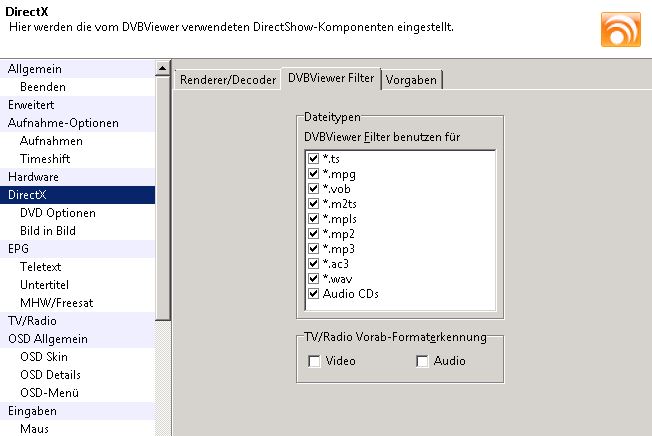Toggle the *.m2ts file type checkbox
Image resolution: width=652 pixels, height=436 pixels.
314,204
